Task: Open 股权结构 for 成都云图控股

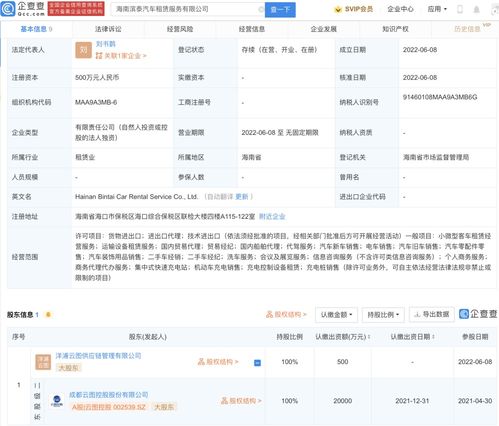Action: pos(241,401)
